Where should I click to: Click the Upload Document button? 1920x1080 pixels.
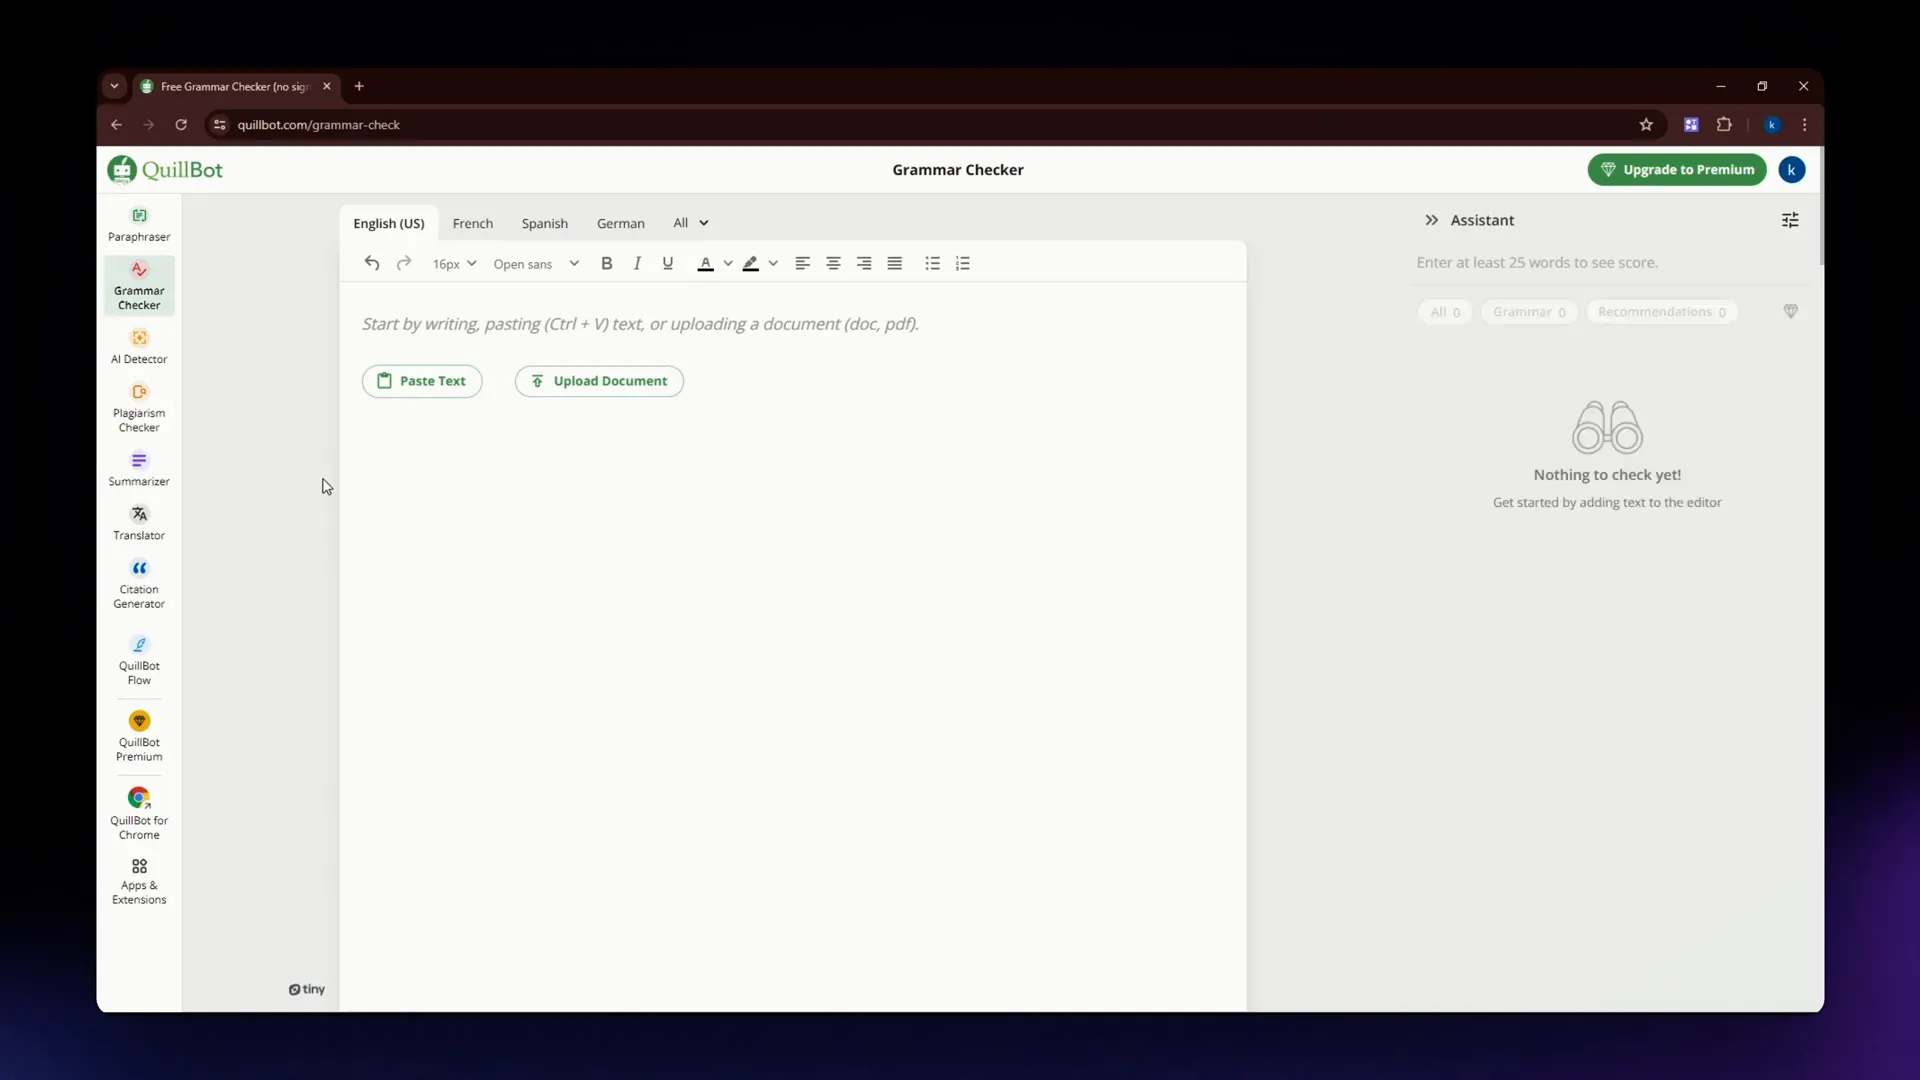pyautogui.click(x=599, y=381)
